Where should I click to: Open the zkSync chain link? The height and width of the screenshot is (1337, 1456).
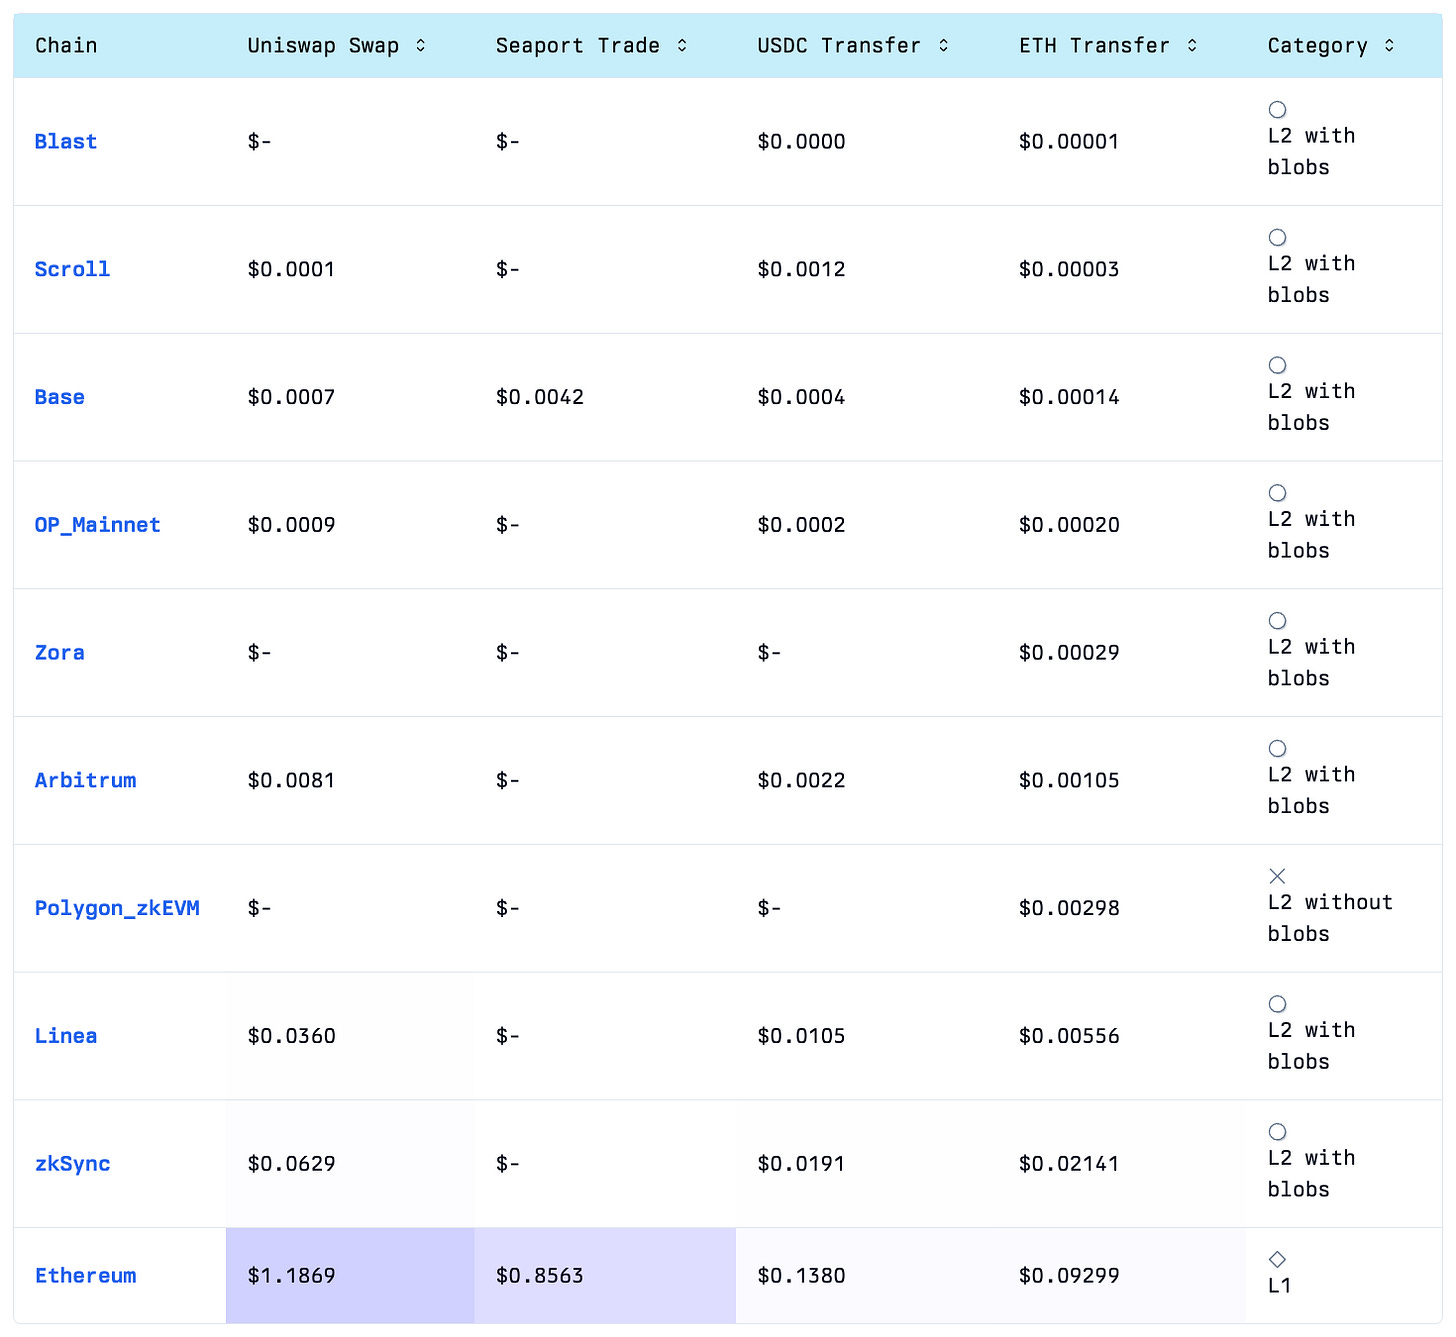(73, 1164)
